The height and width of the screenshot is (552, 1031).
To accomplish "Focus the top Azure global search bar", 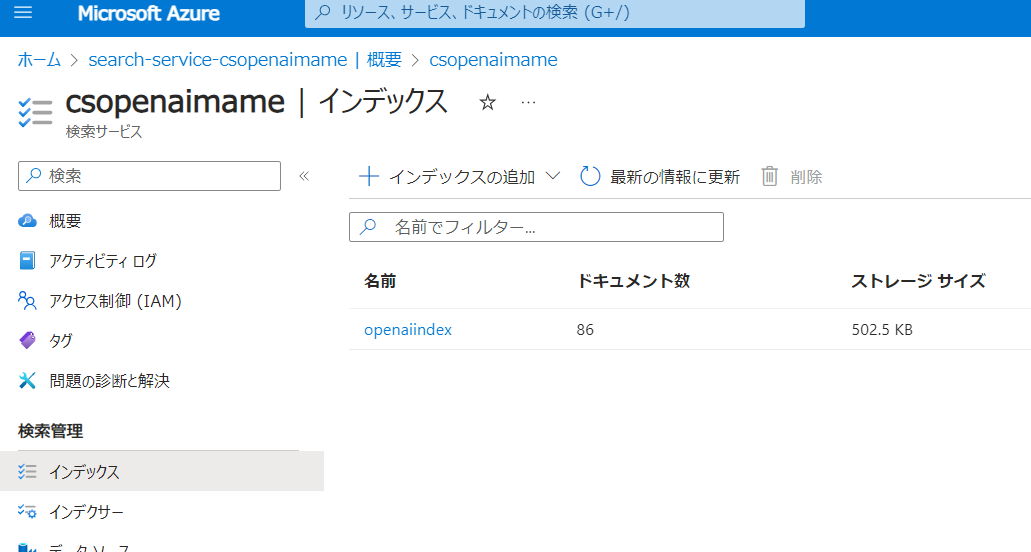I will pyautogui.click(x=554, y=14).
